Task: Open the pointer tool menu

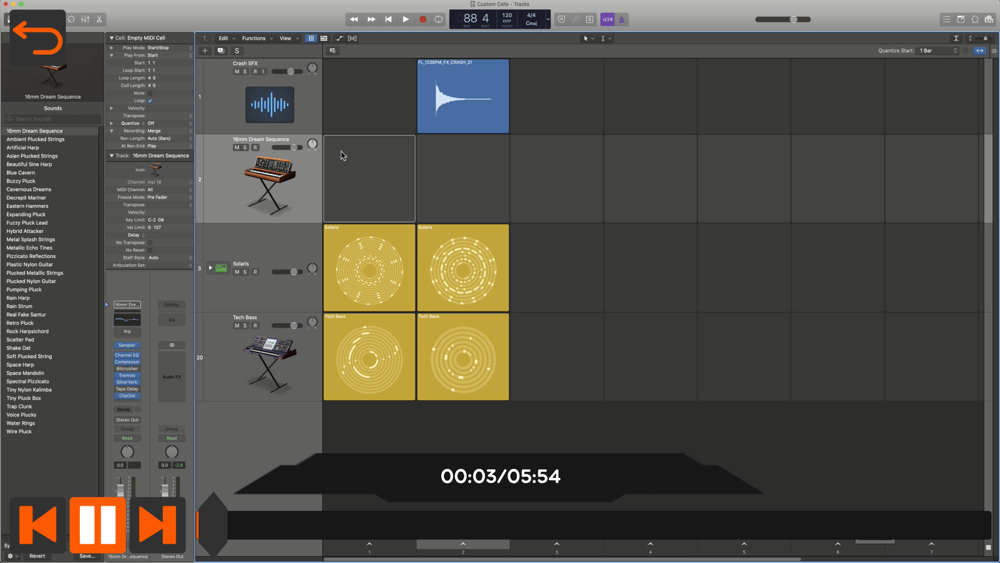Action: 588,38
